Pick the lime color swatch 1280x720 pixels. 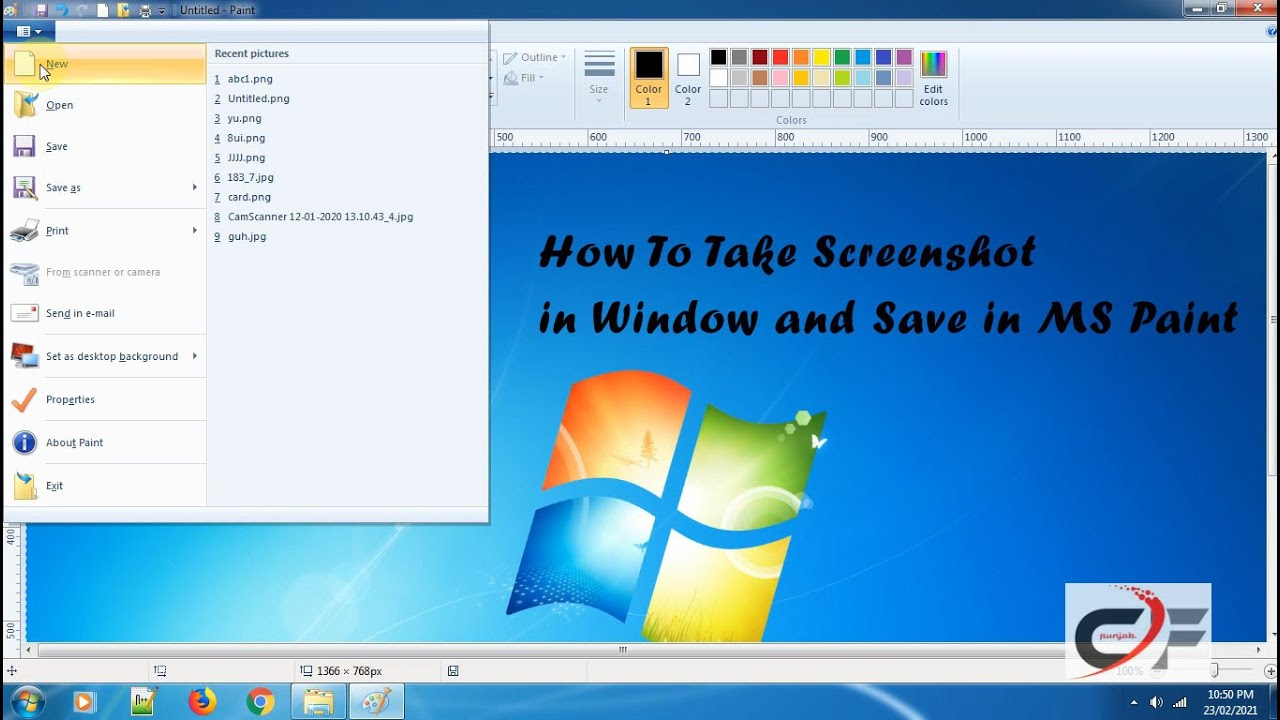coord(842,78)
